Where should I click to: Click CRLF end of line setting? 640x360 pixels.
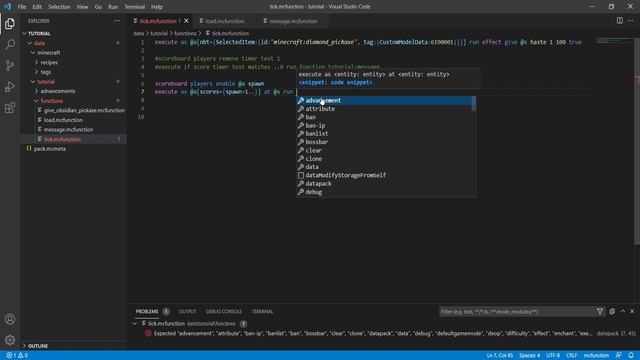[x=571, y=356]
